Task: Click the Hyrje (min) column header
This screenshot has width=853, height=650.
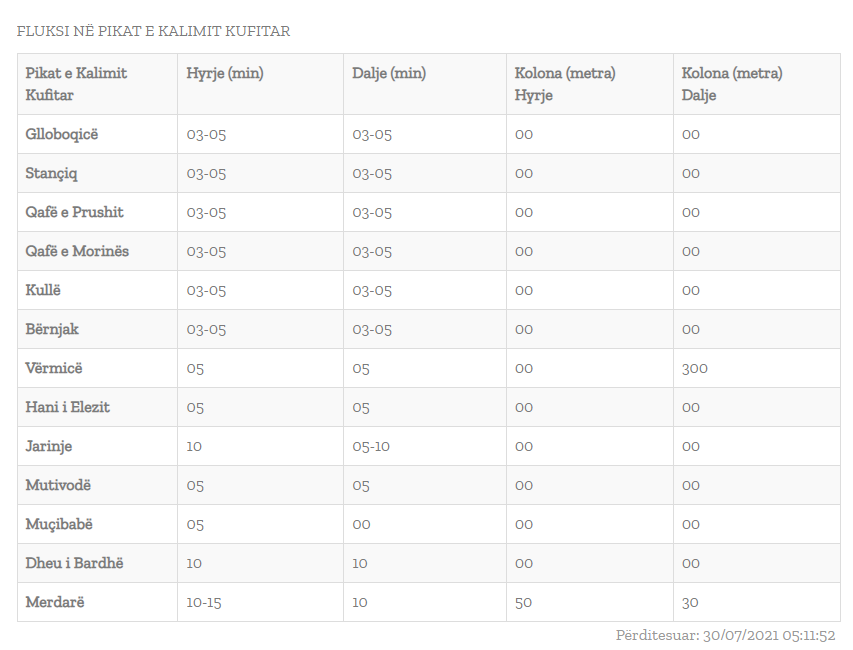Action: (x=225, y=73)
